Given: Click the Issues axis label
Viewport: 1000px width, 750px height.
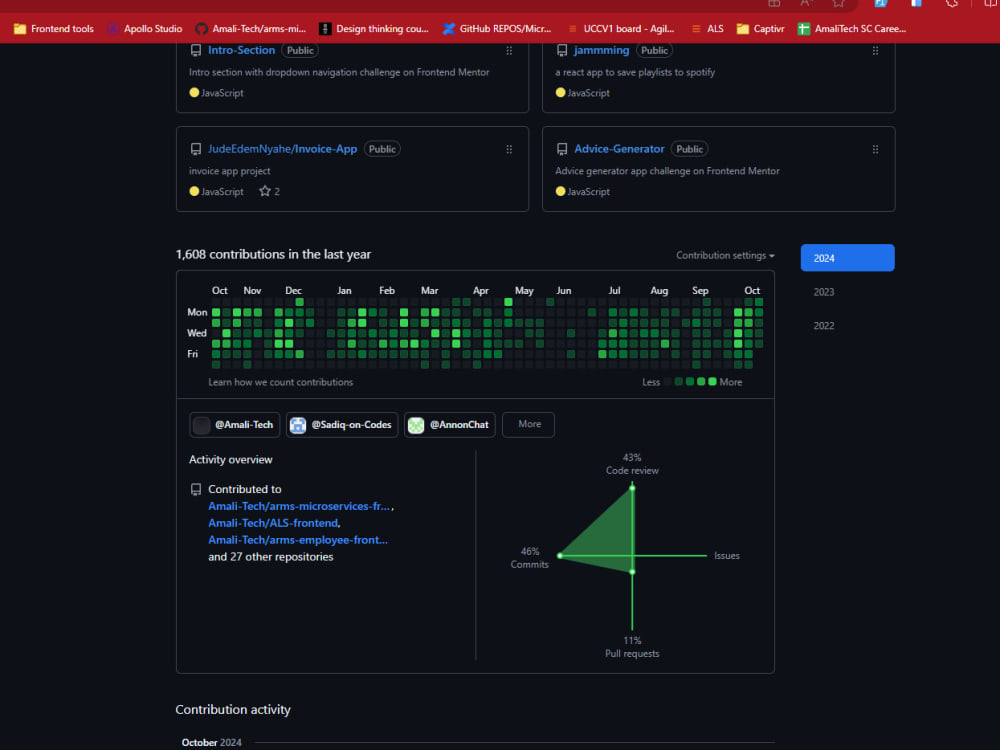Looking at the screenshot, I should pyautogui.click(x=726, y=555).
